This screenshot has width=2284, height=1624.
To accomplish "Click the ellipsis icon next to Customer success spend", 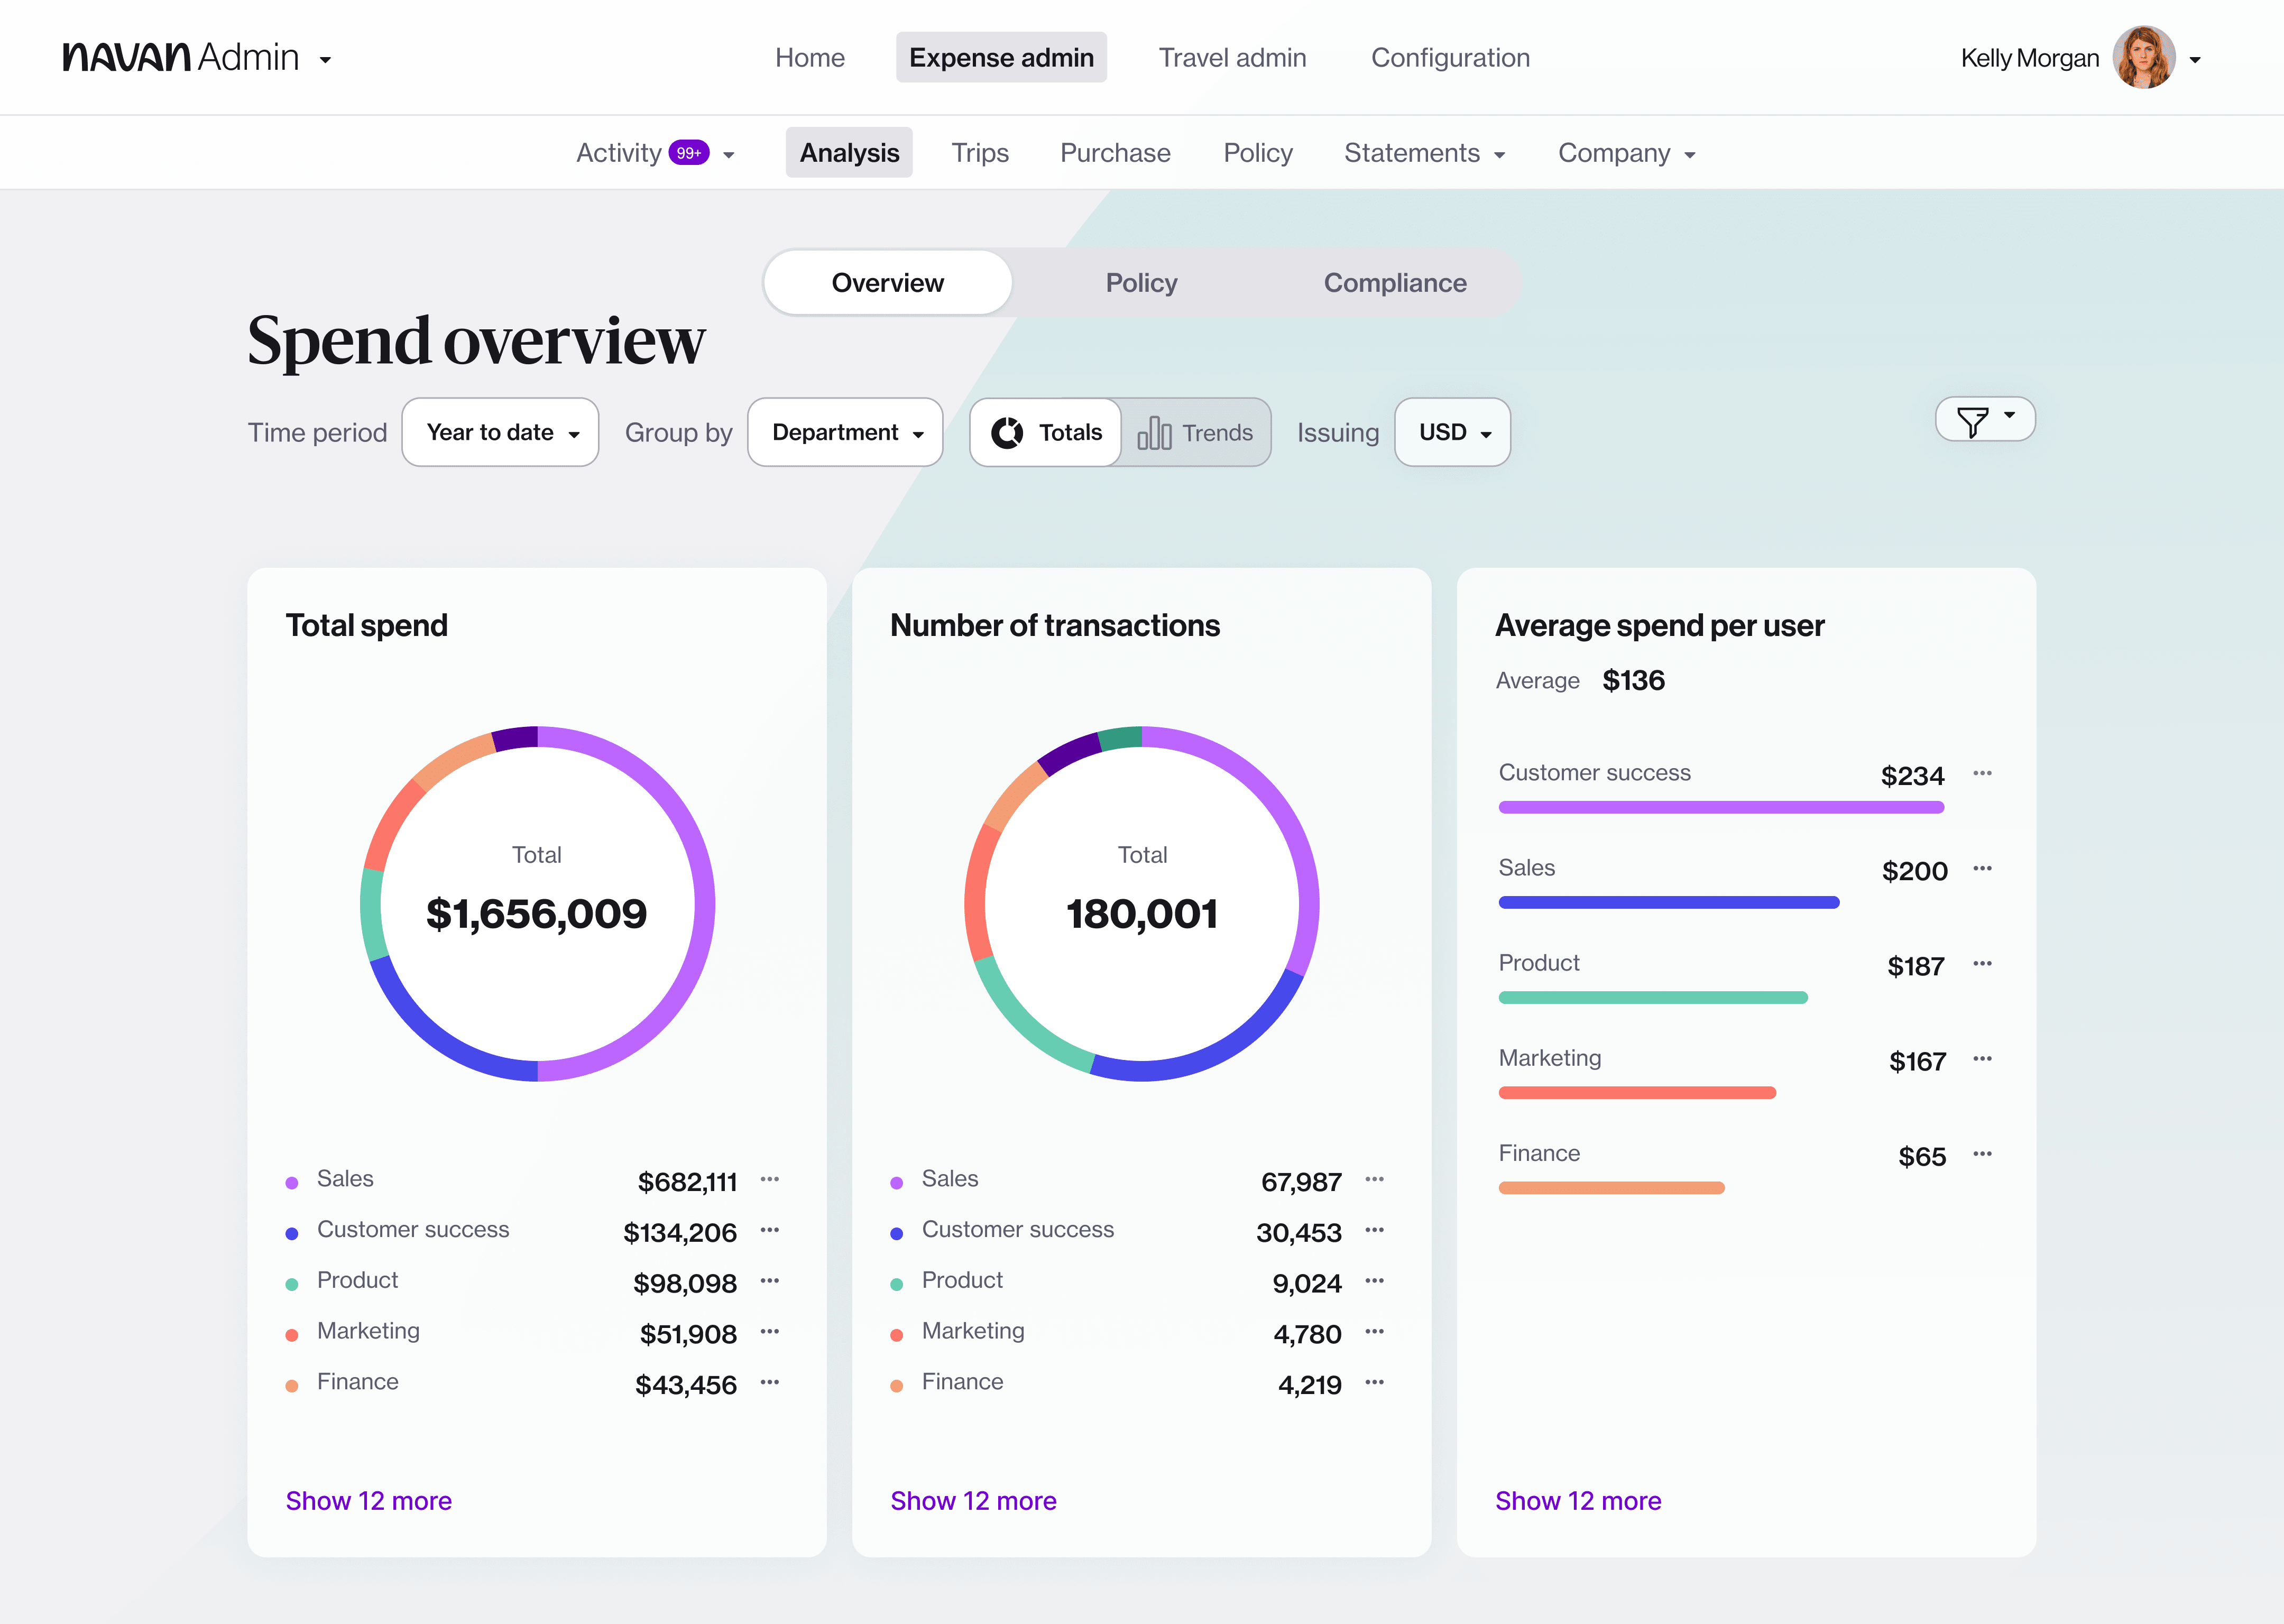I will click(x=773, y=1229).
